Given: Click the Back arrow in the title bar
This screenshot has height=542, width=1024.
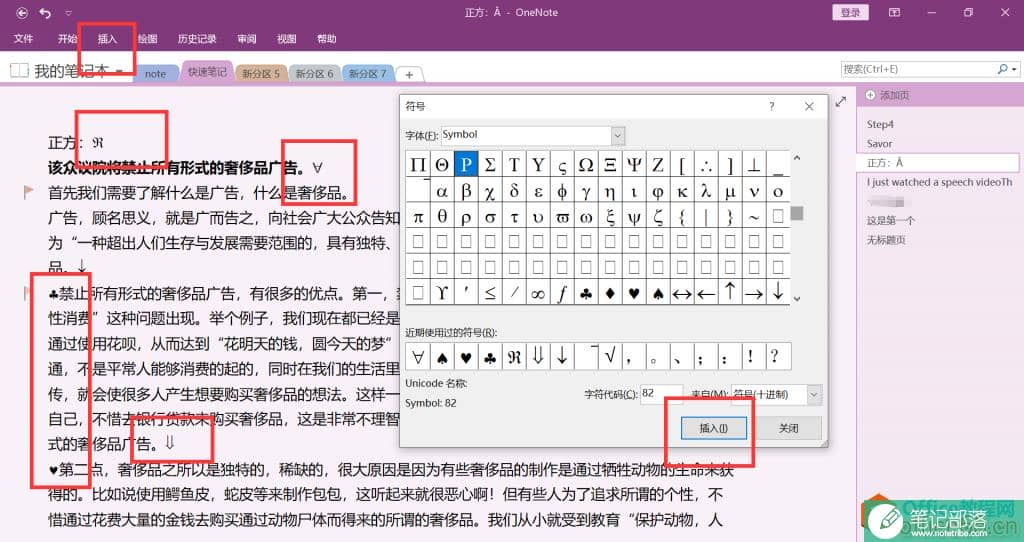Looking at the screenshot, I should (22, 12).
